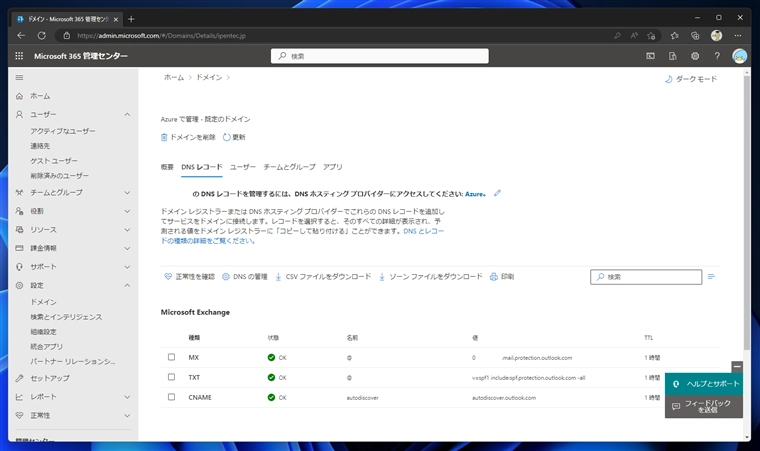The height and width of the screenshot is (451, 760).
Task: Open ドメイン under 設定
Action: pos(44,302)
